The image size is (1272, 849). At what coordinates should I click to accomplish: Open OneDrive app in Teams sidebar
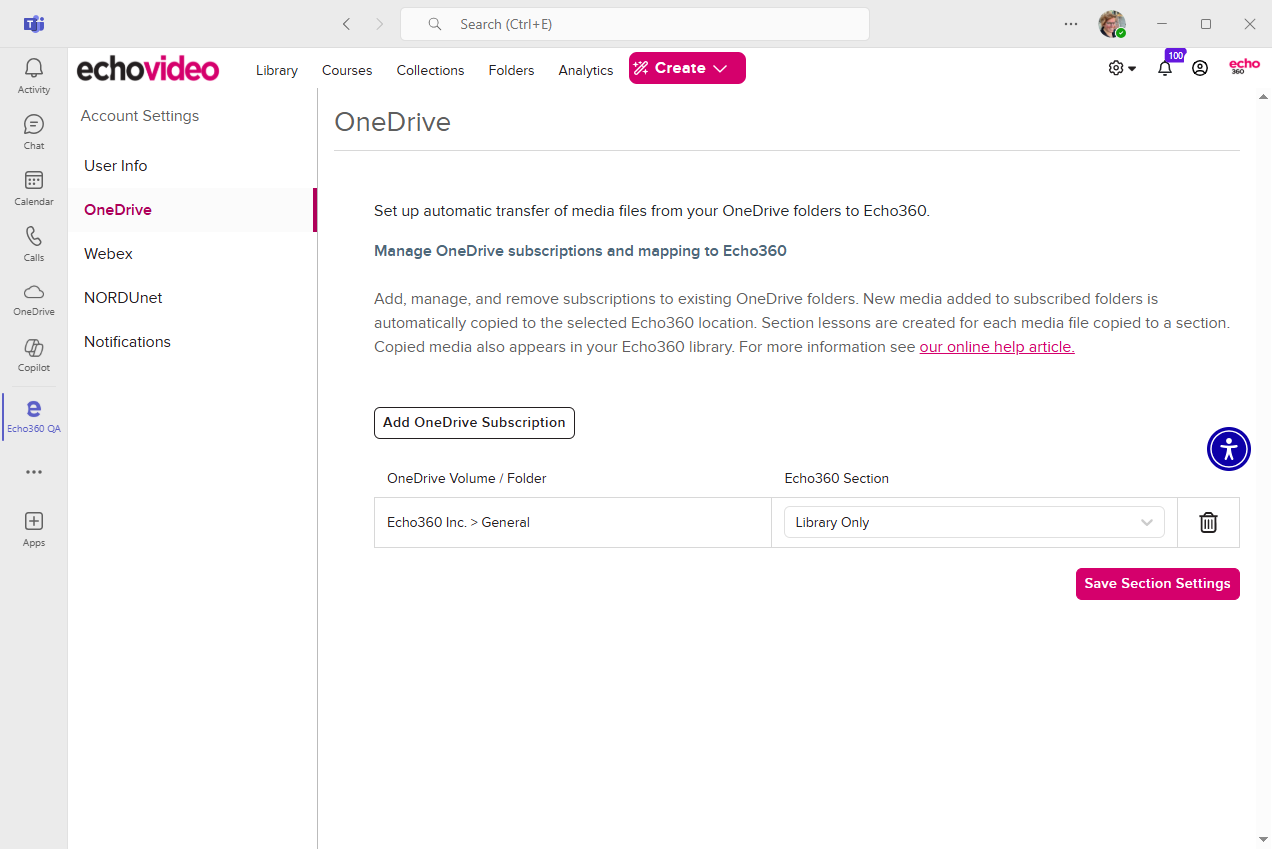(34, 299)
